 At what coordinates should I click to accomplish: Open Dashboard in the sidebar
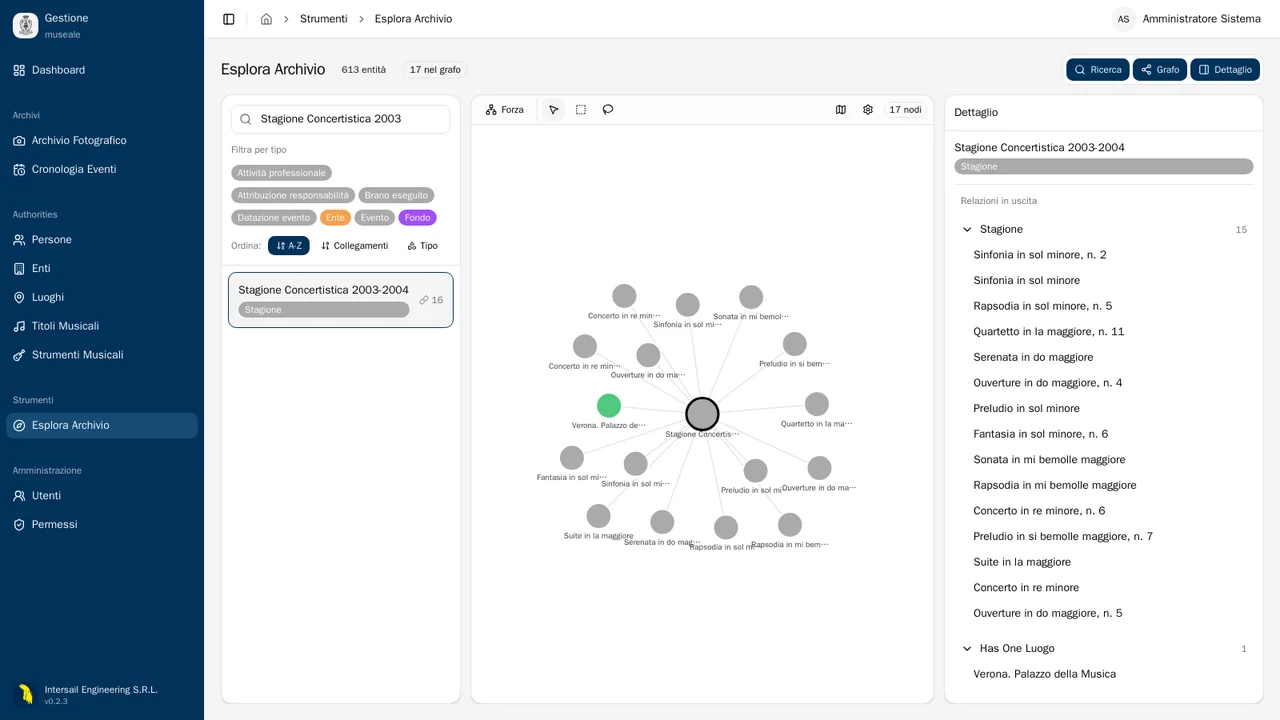101,70
